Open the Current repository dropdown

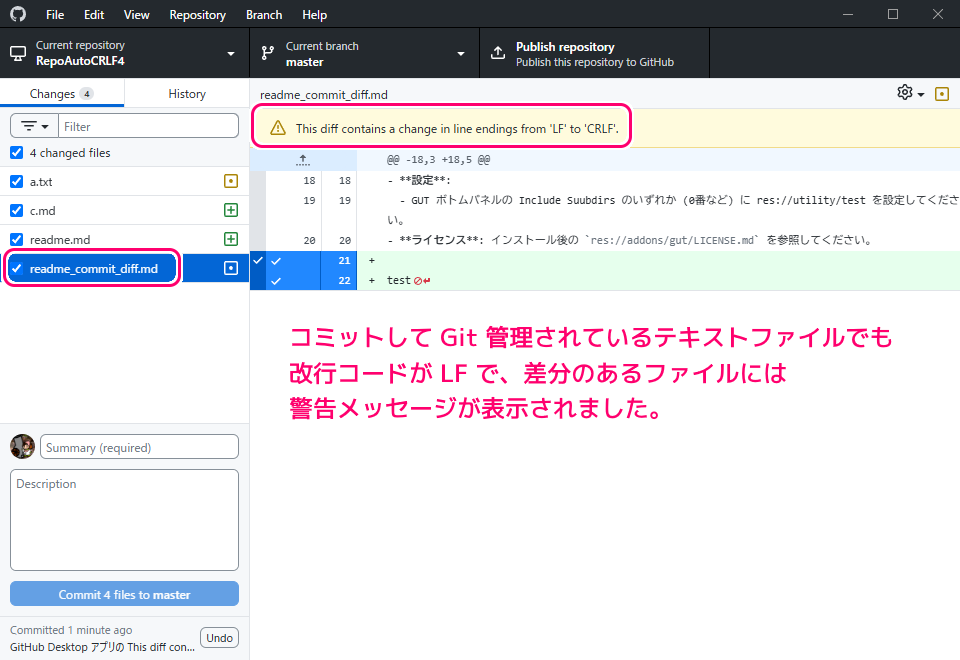[x=124, y=53]
